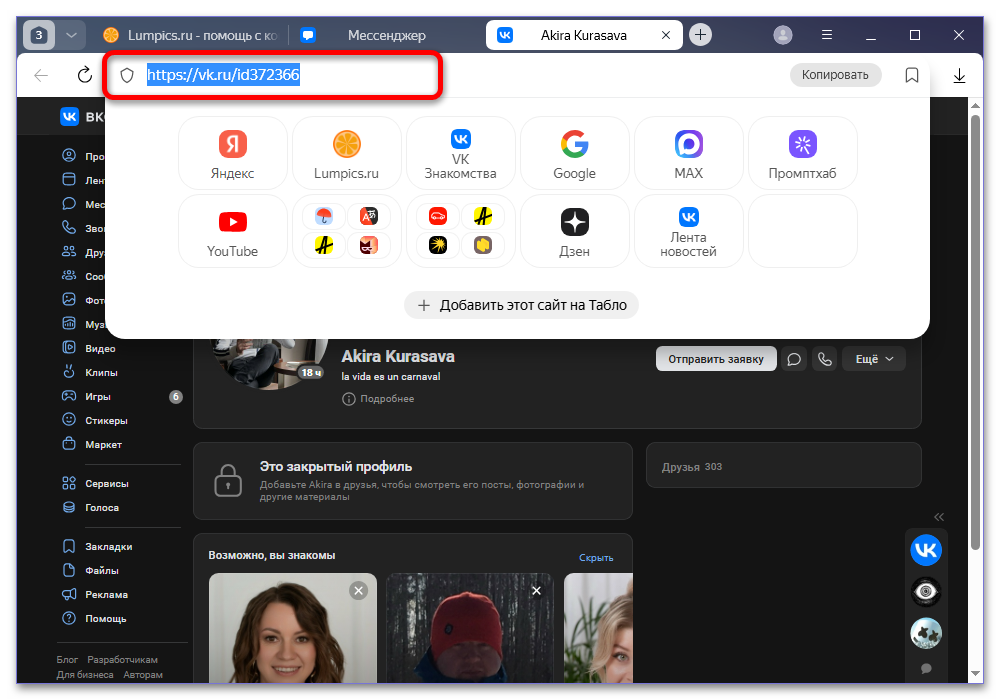Bookmark this page with the bookmark icon
The width and height of the screenshot is (1000, 700).
pyautogui.click(x=911, y=75)
